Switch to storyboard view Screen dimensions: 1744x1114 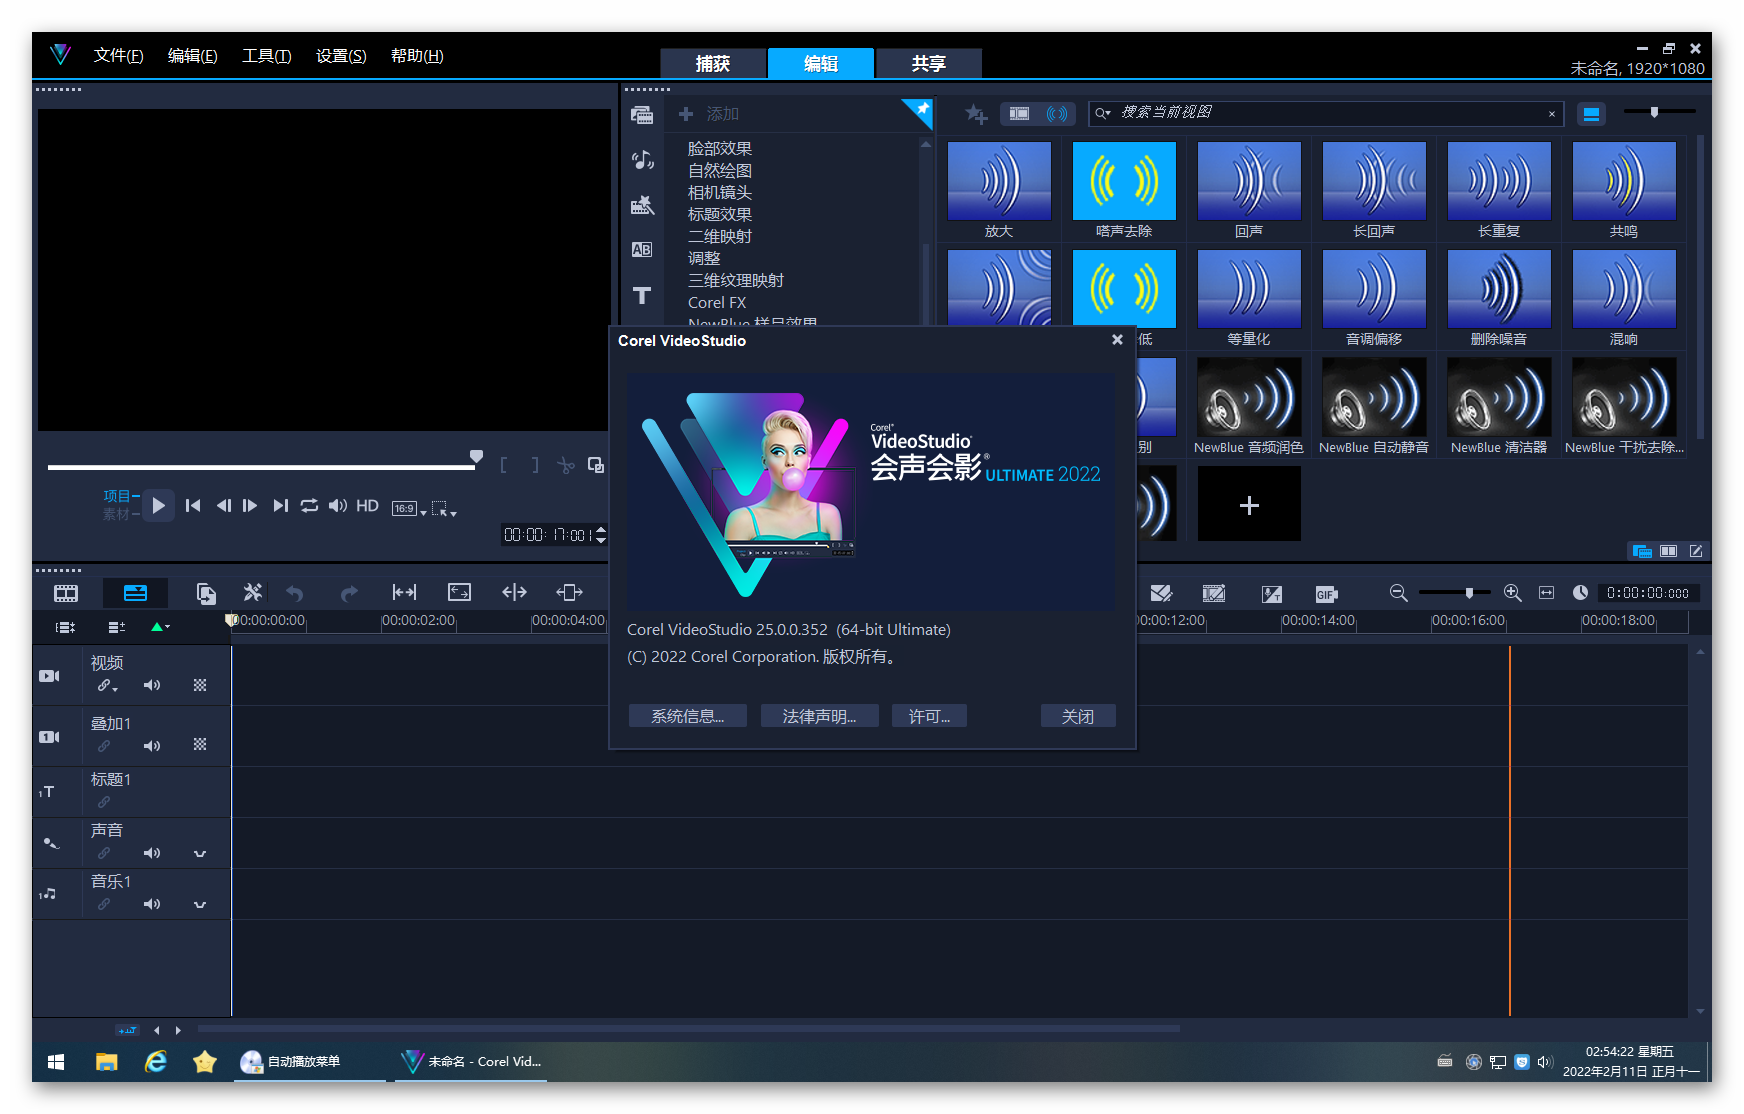(x=66, y=593)
